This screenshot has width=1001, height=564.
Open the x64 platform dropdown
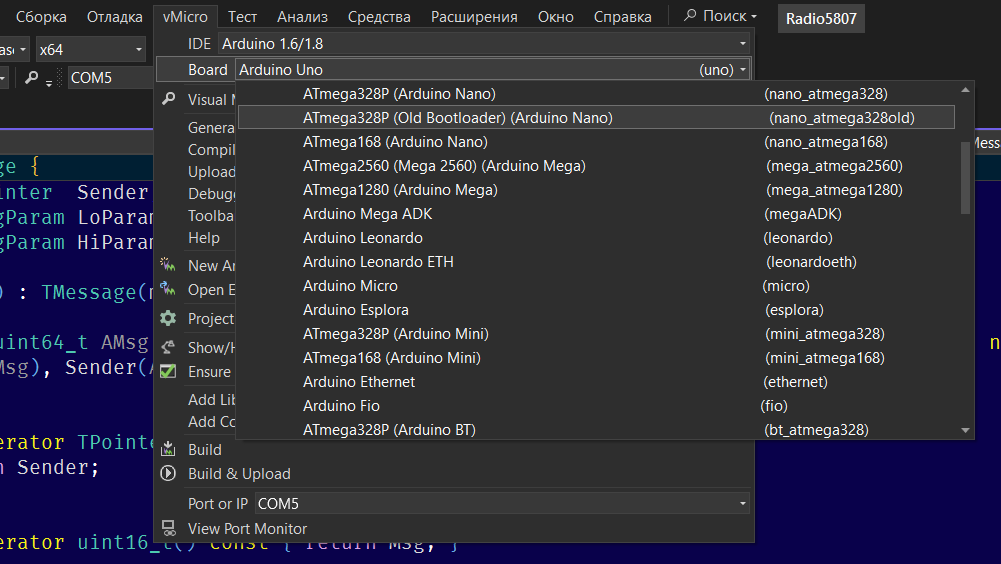pos(91,49)
